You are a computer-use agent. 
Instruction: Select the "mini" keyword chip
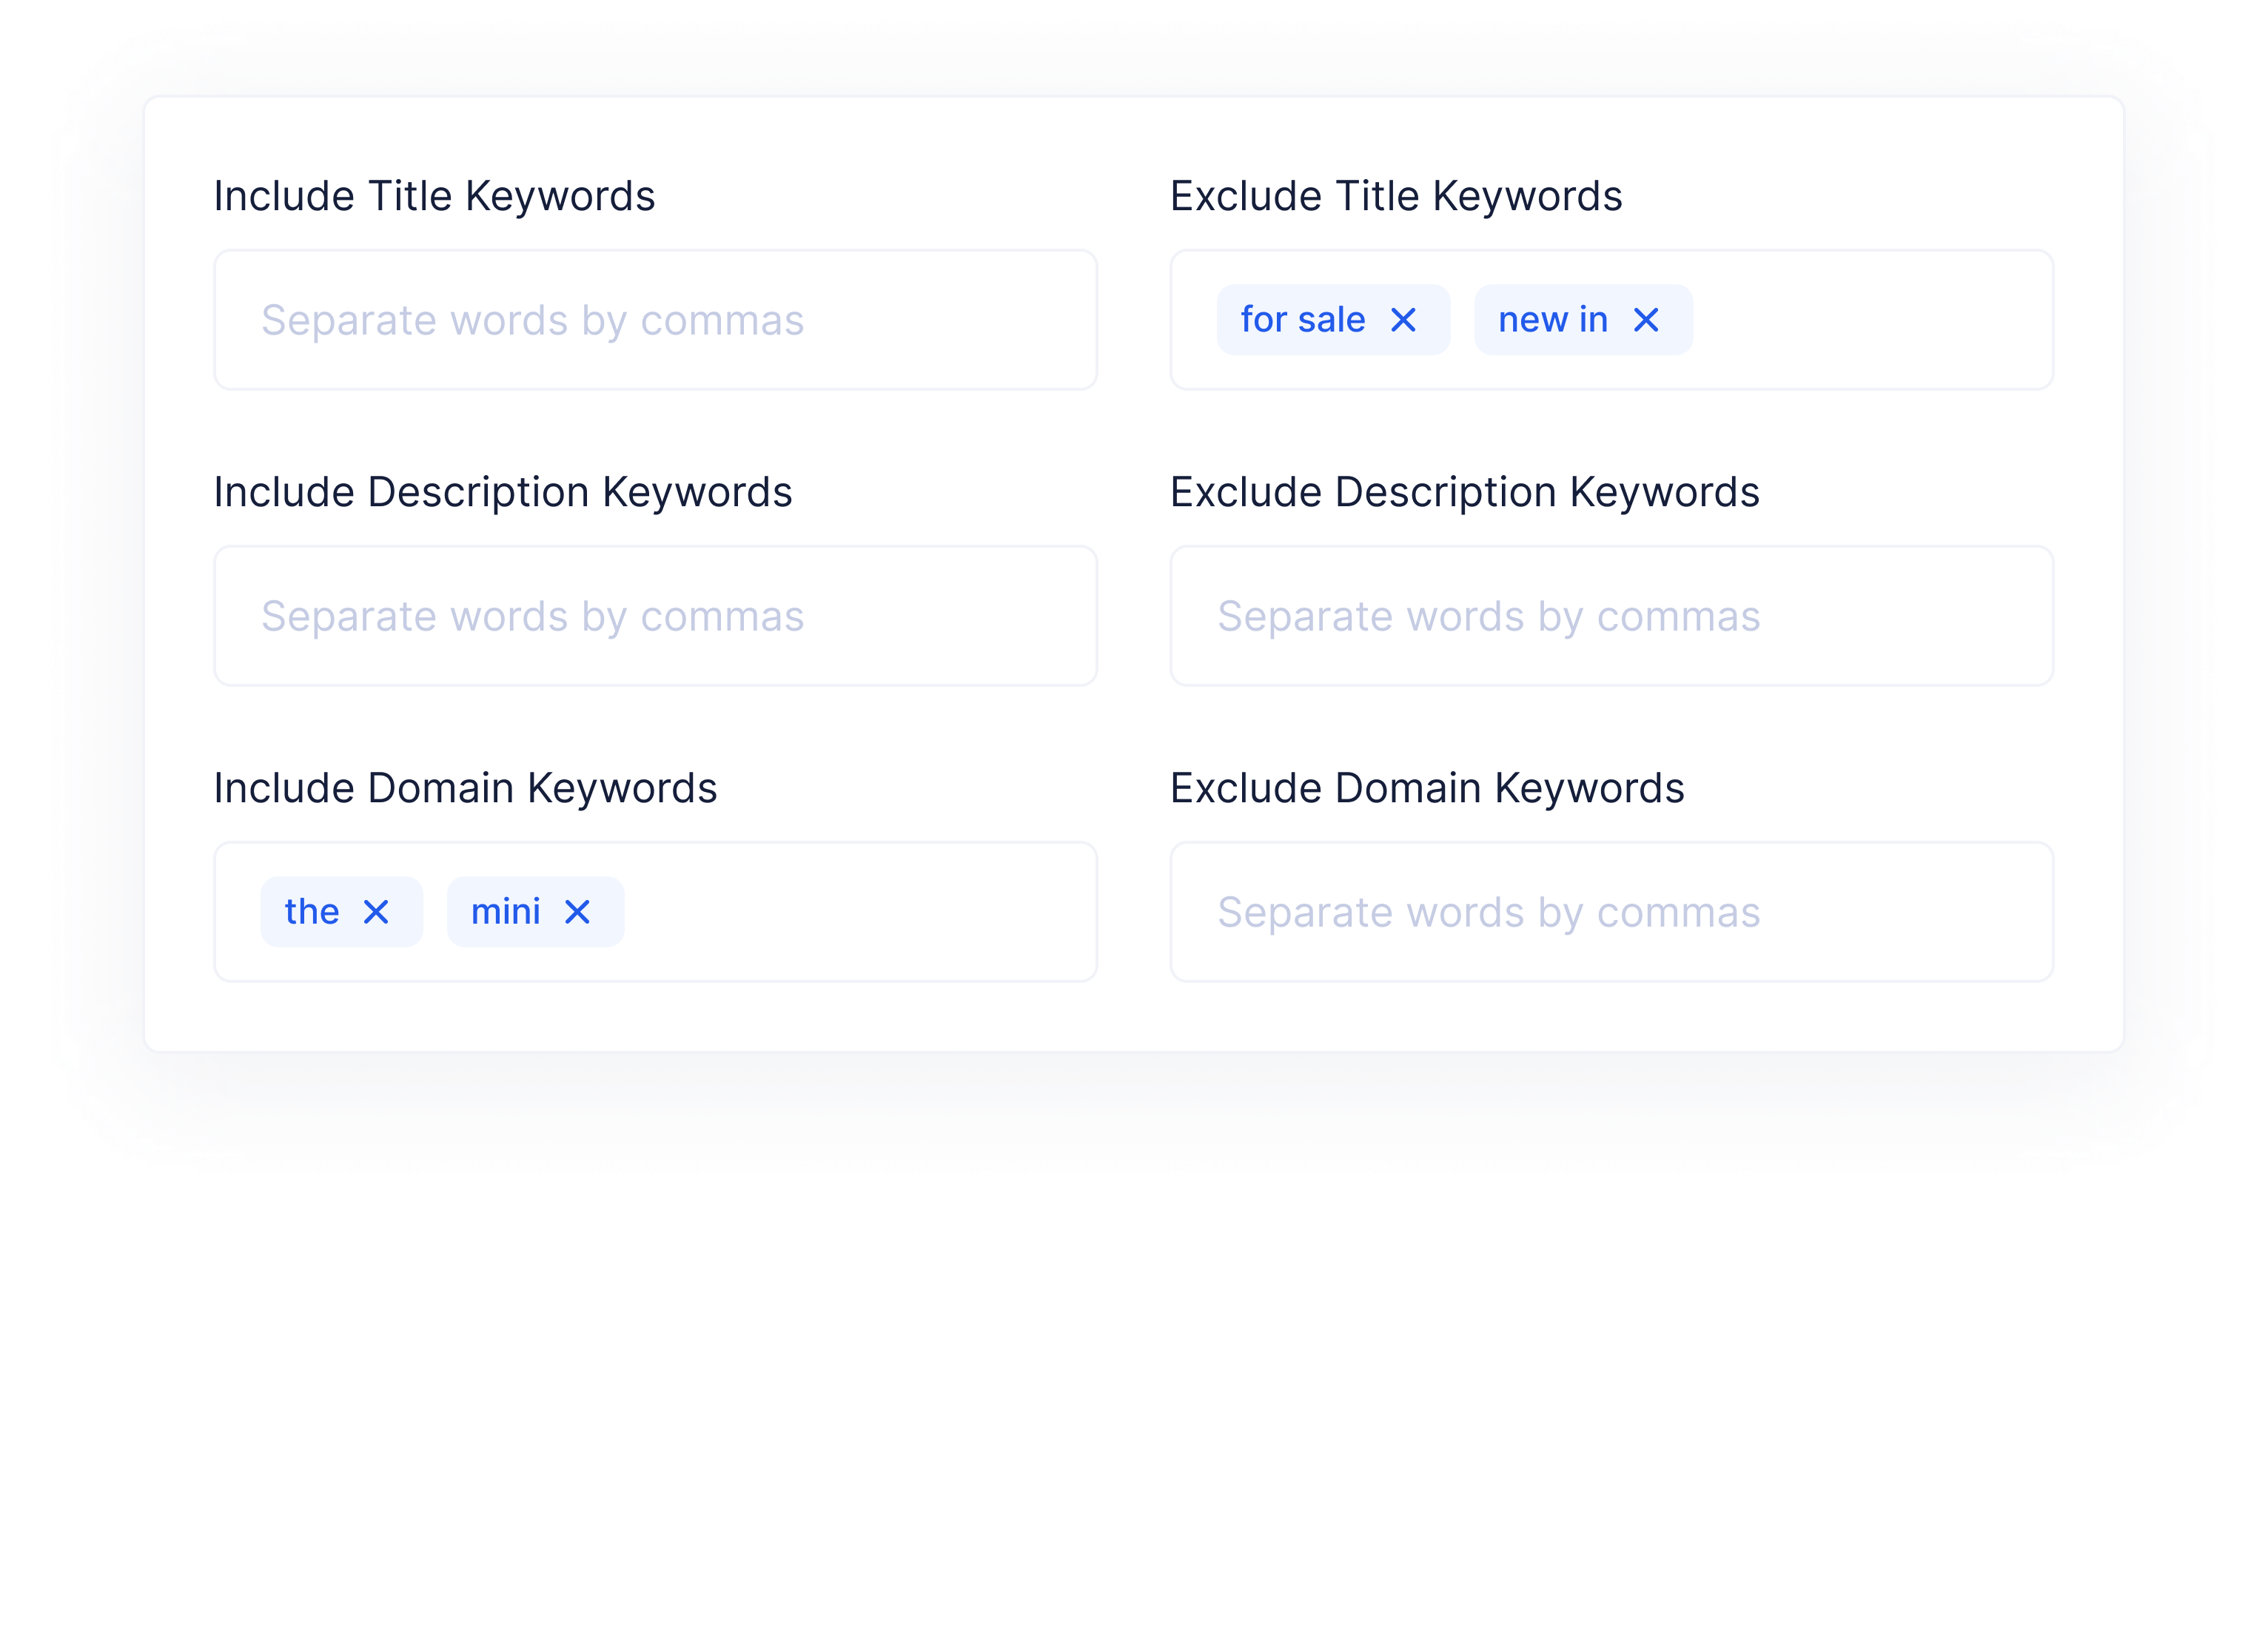(x=508, y=911)
